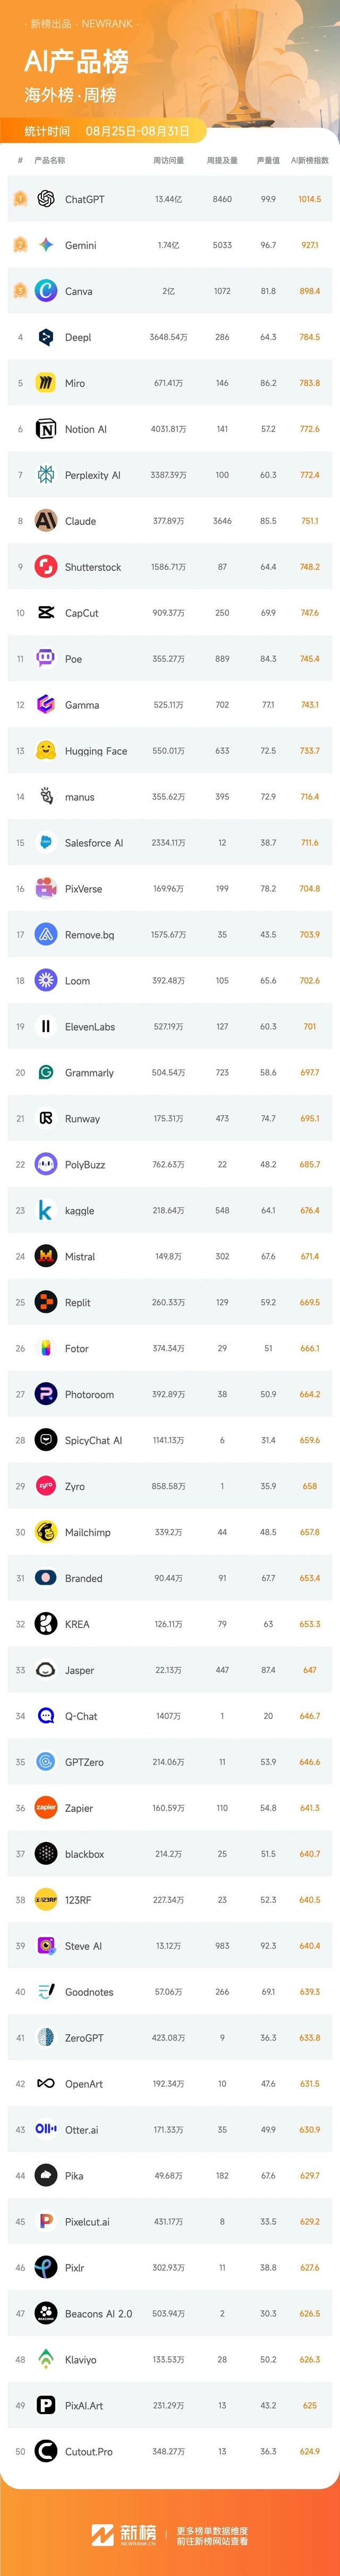Click the ChatGPT logo icon
340x2576 pixels.
[46, 199]
